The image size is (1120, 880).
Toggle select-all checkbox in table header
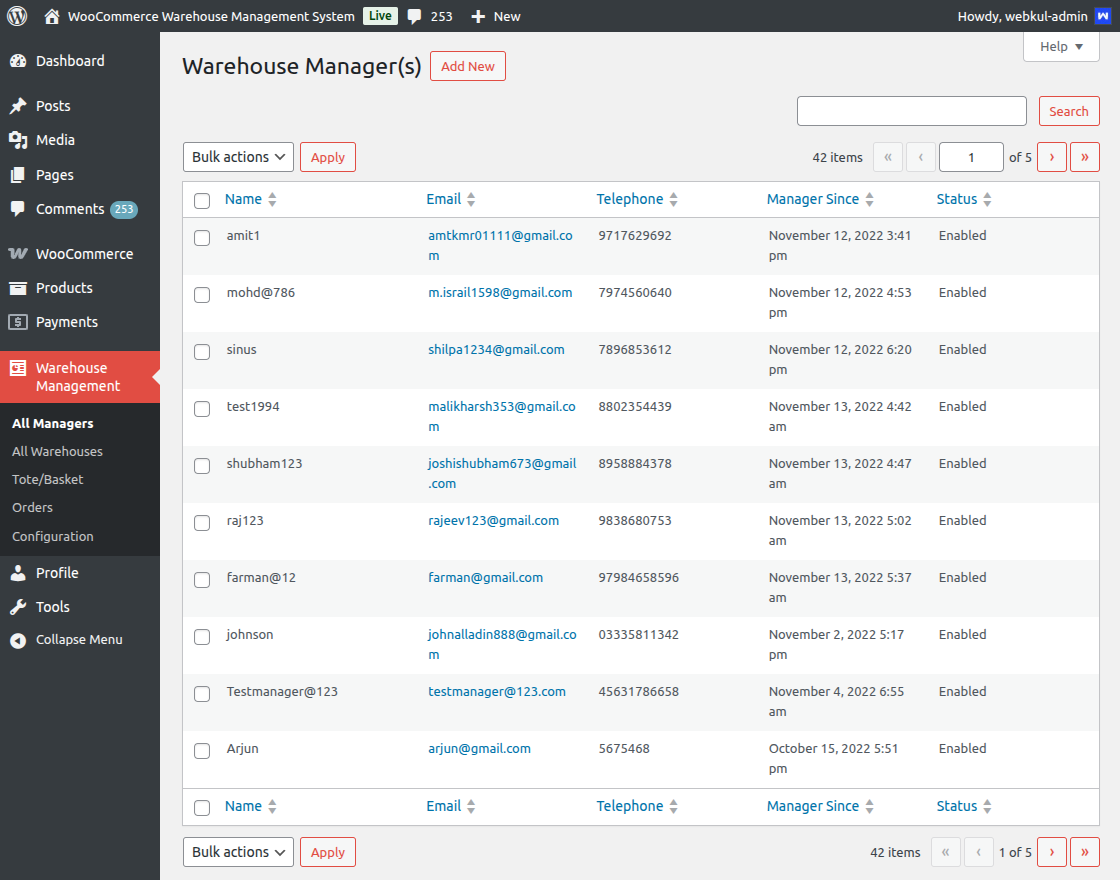[x=202, y=201]
